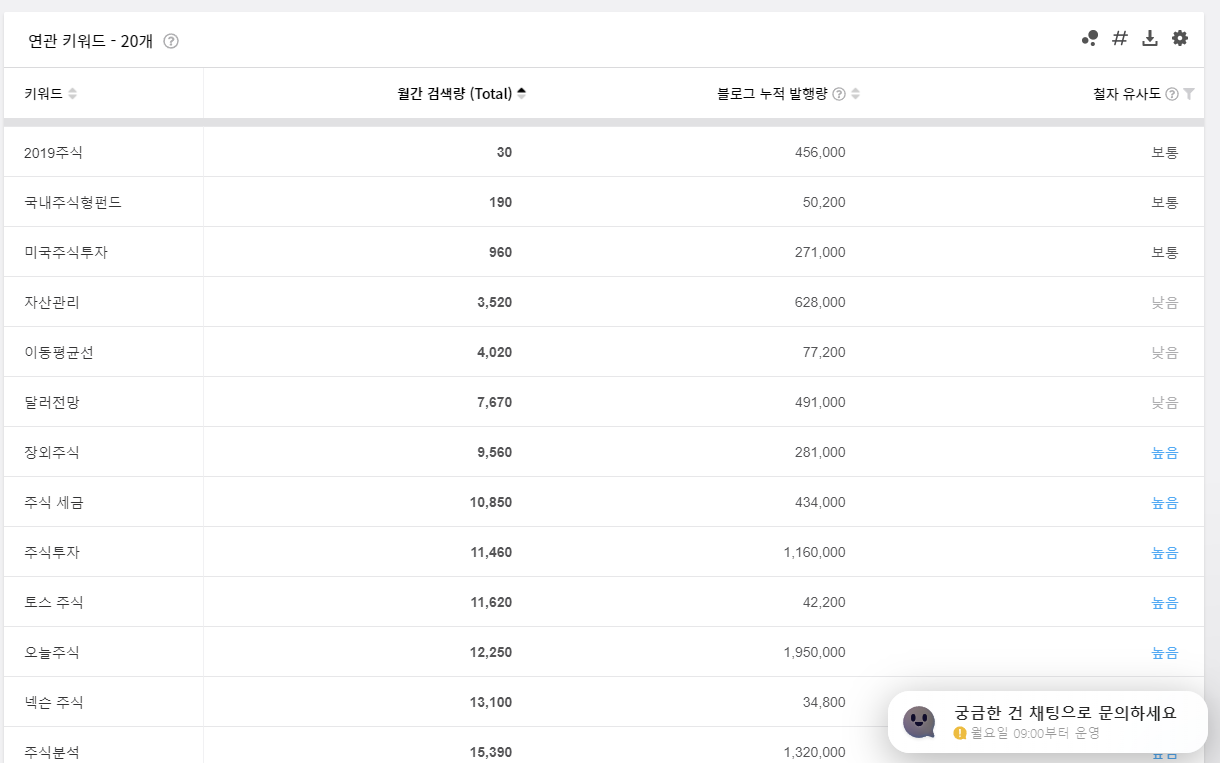Click the help icon beside 블로그 누적 발행량
Screen dimensions: 1220x763
[x=838, y=93]
